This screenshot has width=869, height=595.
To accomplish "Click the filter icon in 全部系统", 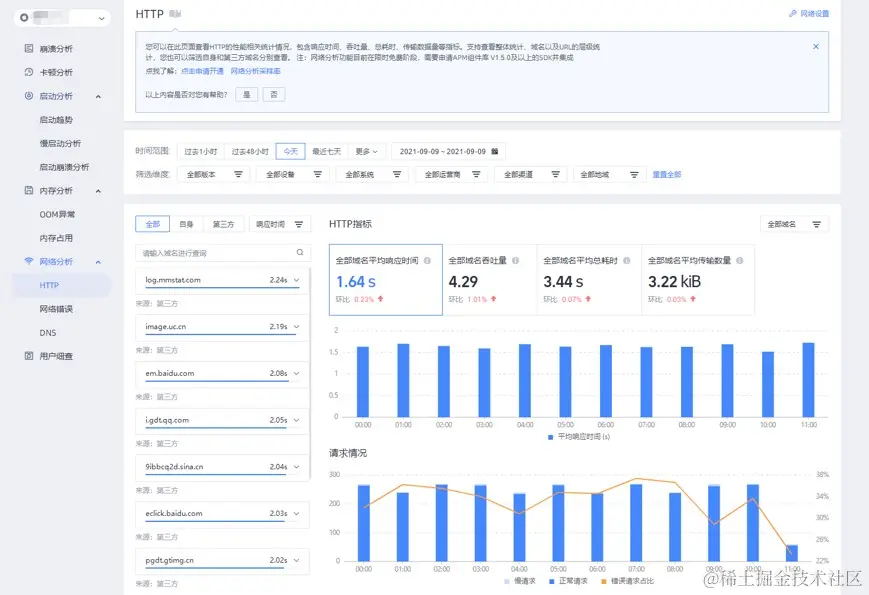I will [x=397, y=175].
